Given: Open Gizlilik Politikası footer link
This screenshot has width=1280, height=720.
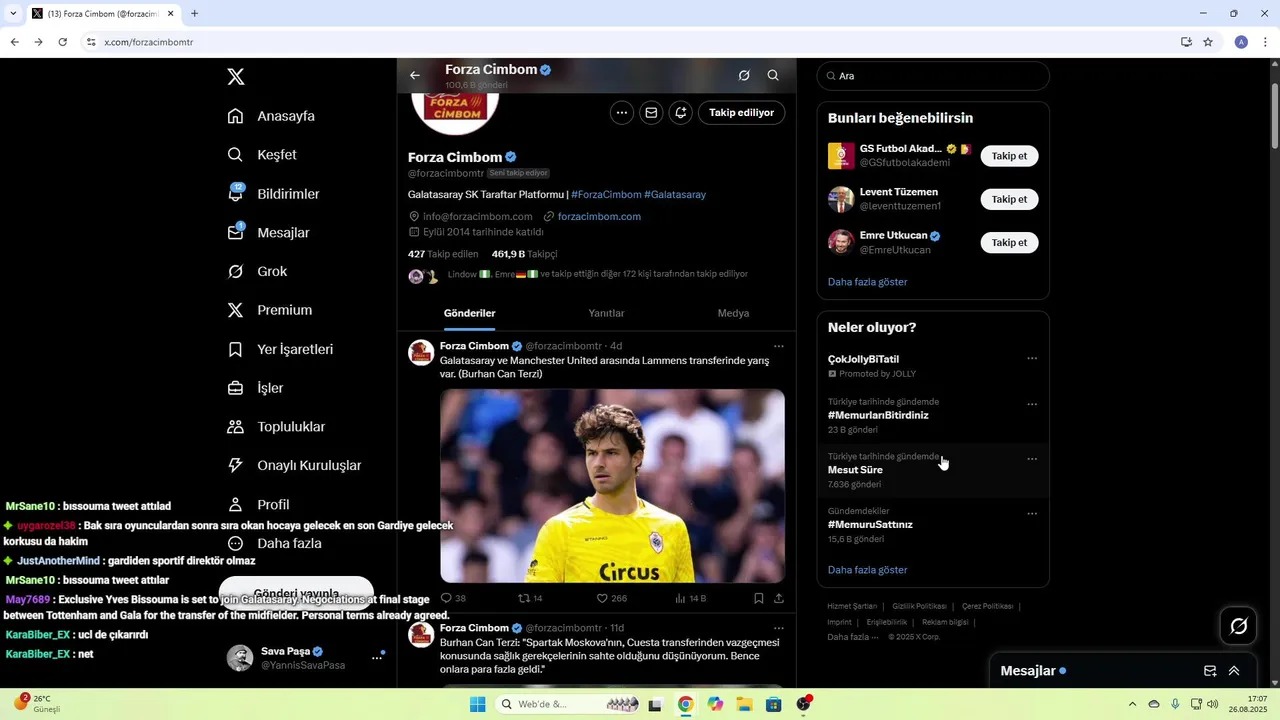Looking at the screenshot, I should pos(919,606).
